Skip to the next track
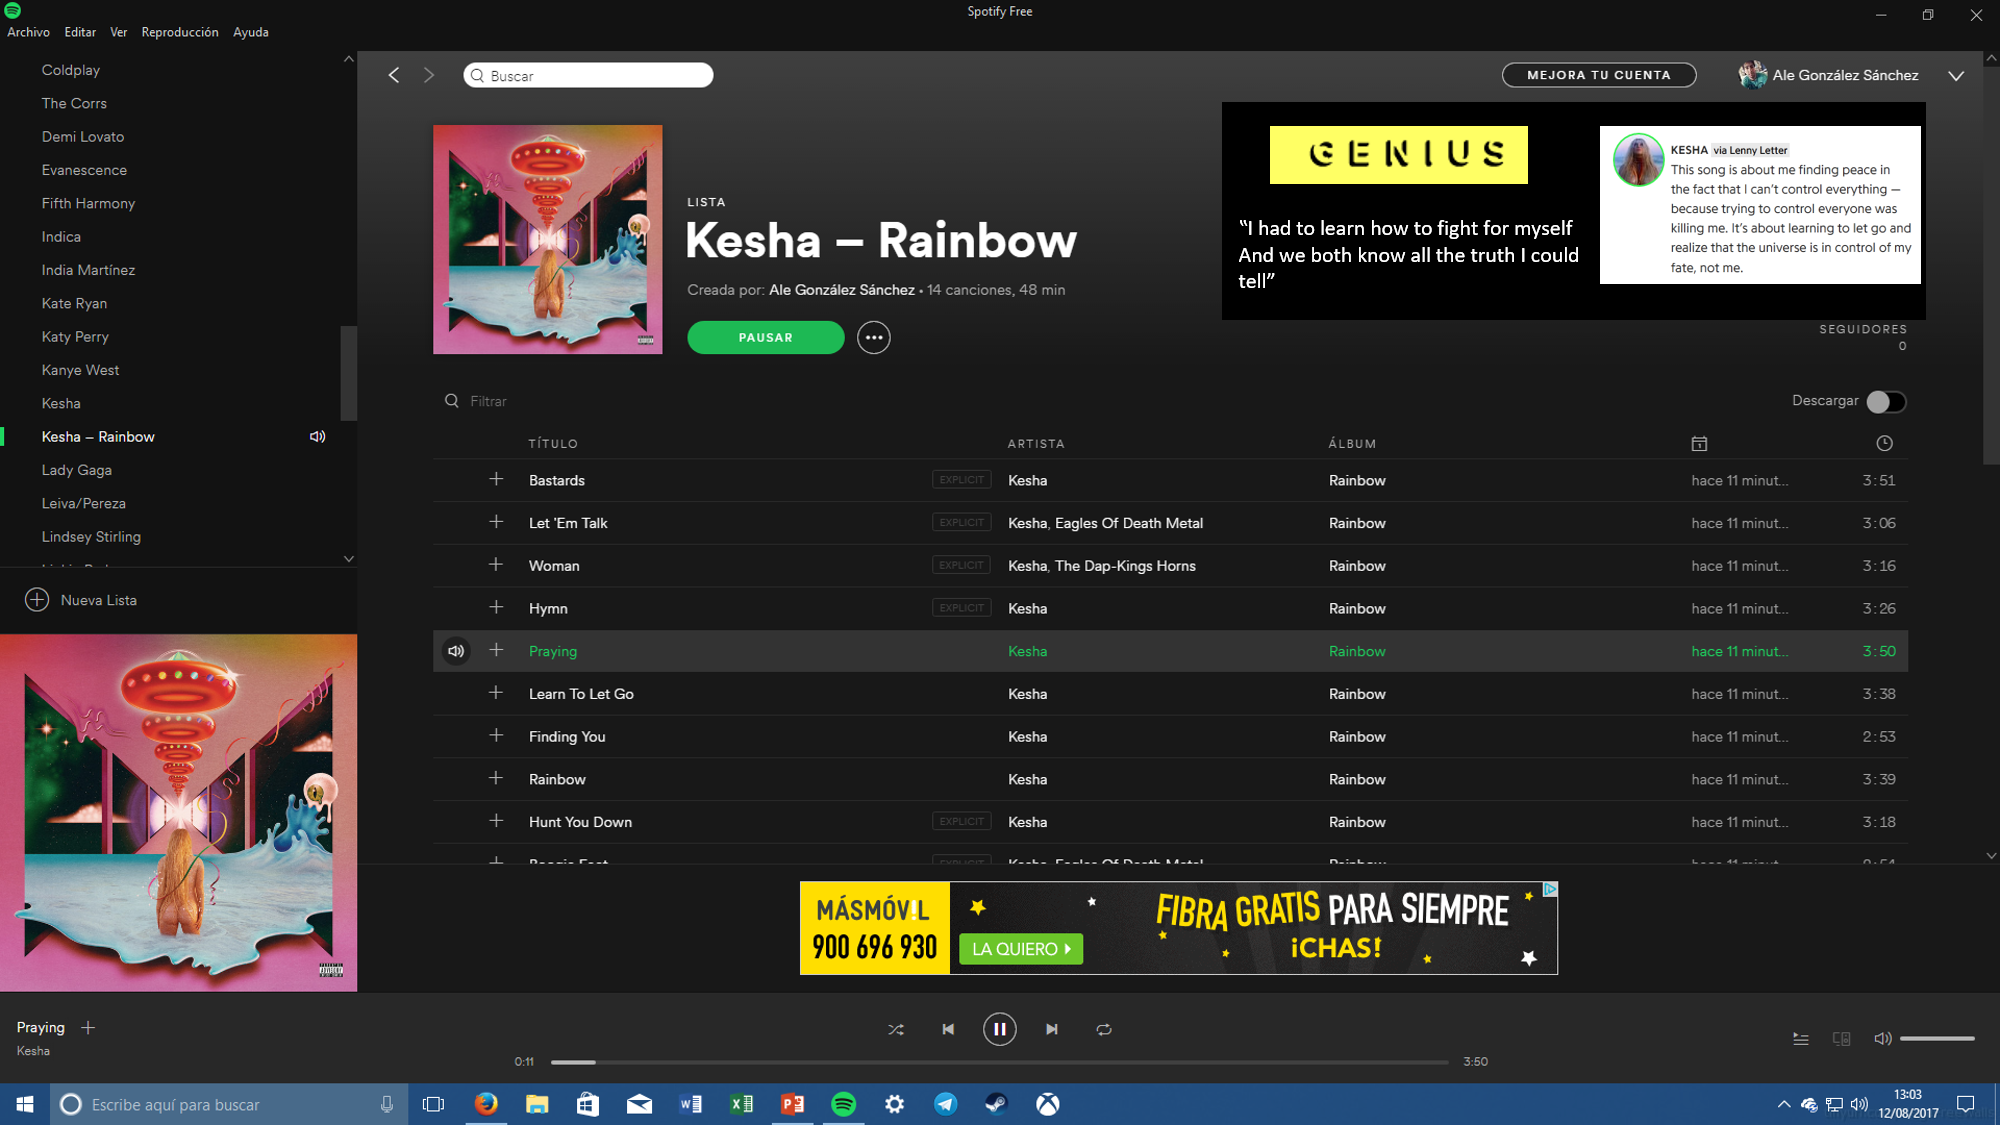 [1052, 1029]
